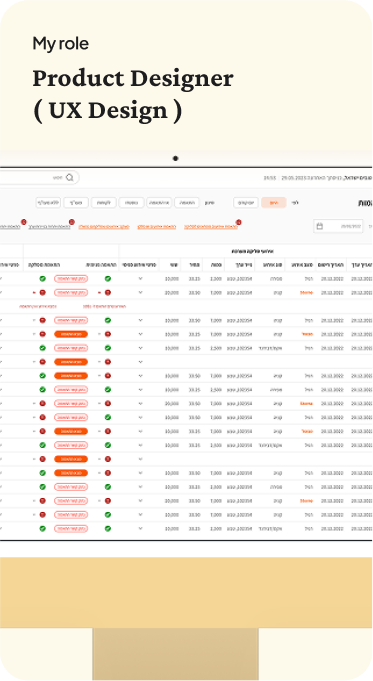Click into the search input field

pyautogui.click(x=39, y=177)
